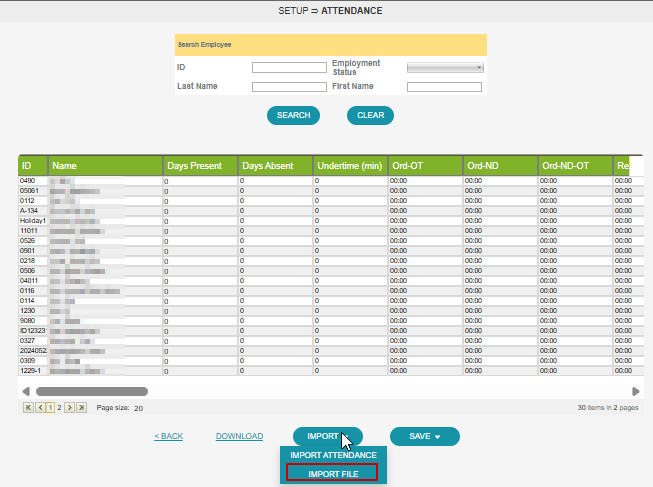Edit Ord-ND value for ID 0114
This screenshot has width=653, height=487.
coord(500,301)
